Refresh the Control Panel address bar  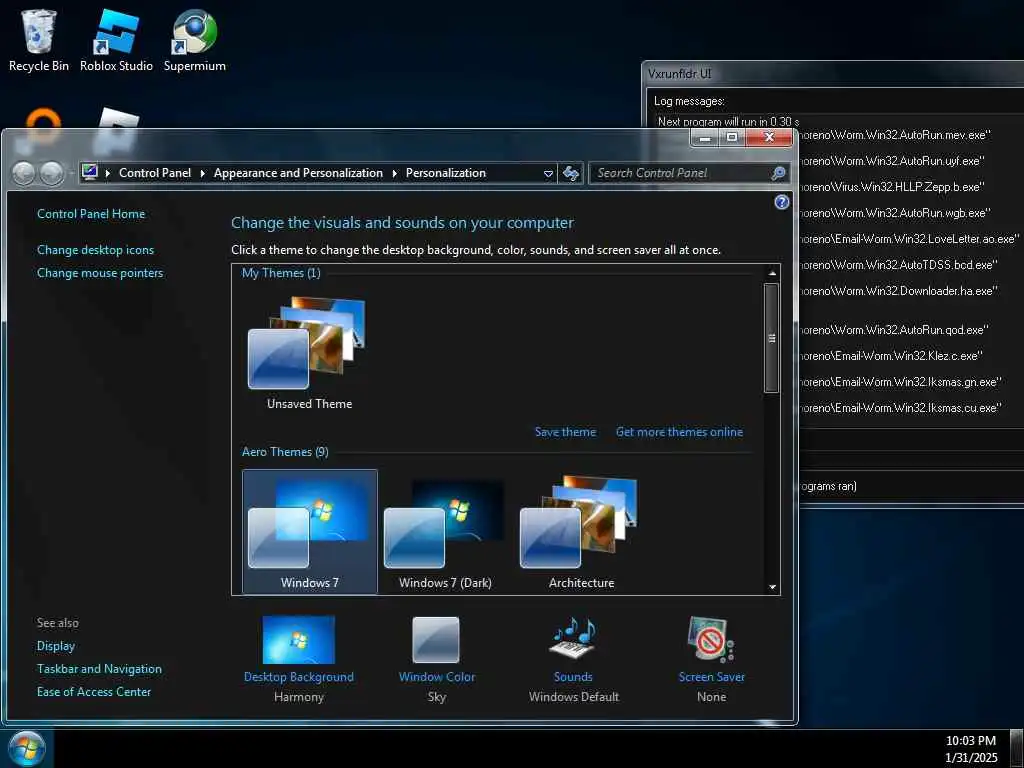point(571,173)
